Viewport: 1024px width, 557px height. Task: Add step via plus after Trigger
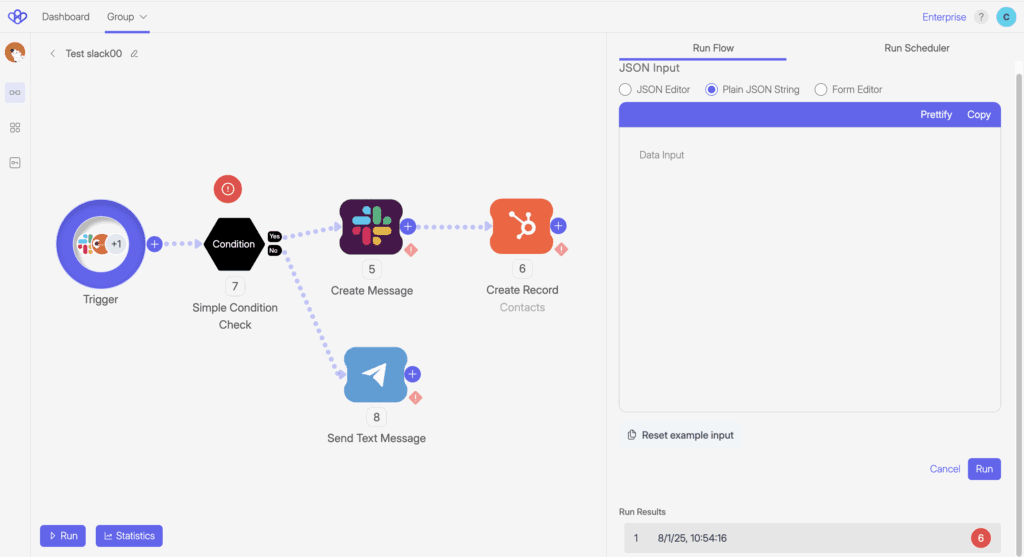[x=154, y=244]
